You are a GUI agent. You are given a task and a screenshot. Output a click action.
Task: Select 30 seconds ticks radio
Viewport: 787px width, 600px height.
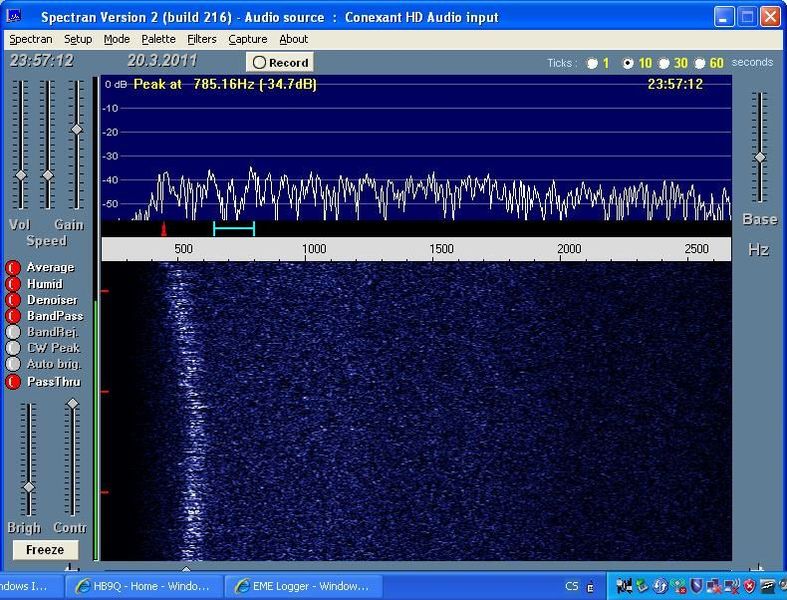664,63
